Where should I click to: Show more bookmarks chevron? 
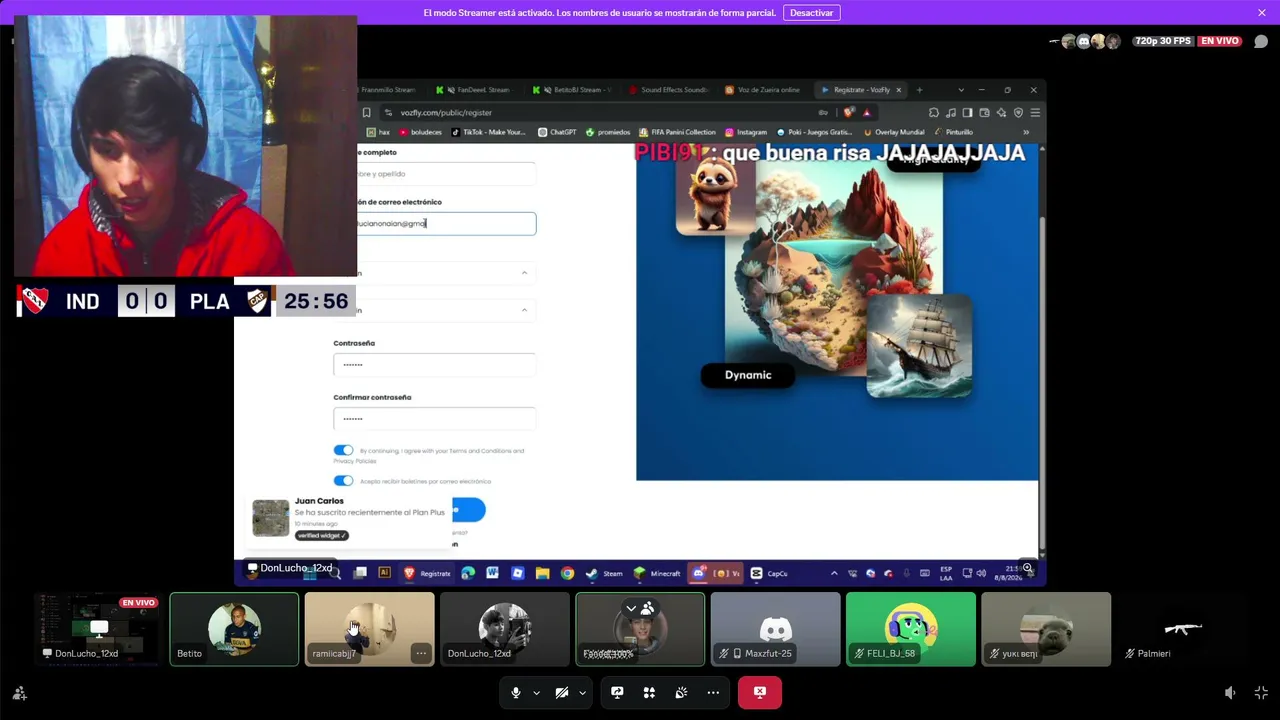coord(1026,132)
